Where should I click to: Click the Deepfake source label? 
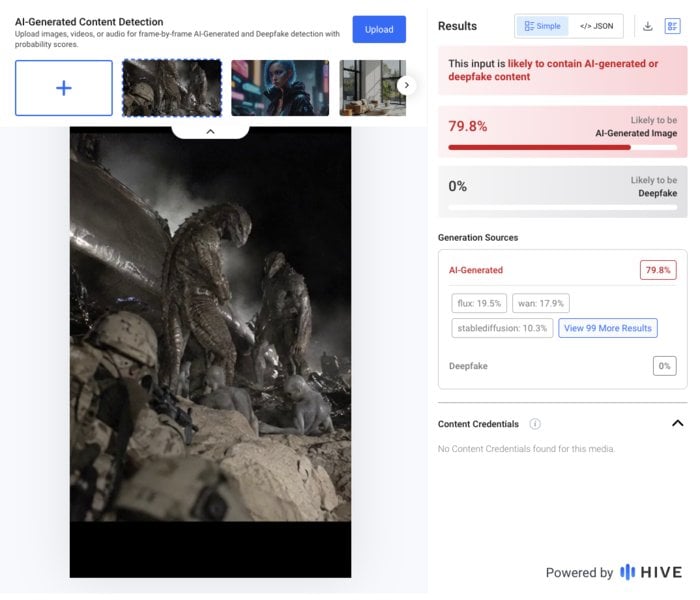point(468,366)
